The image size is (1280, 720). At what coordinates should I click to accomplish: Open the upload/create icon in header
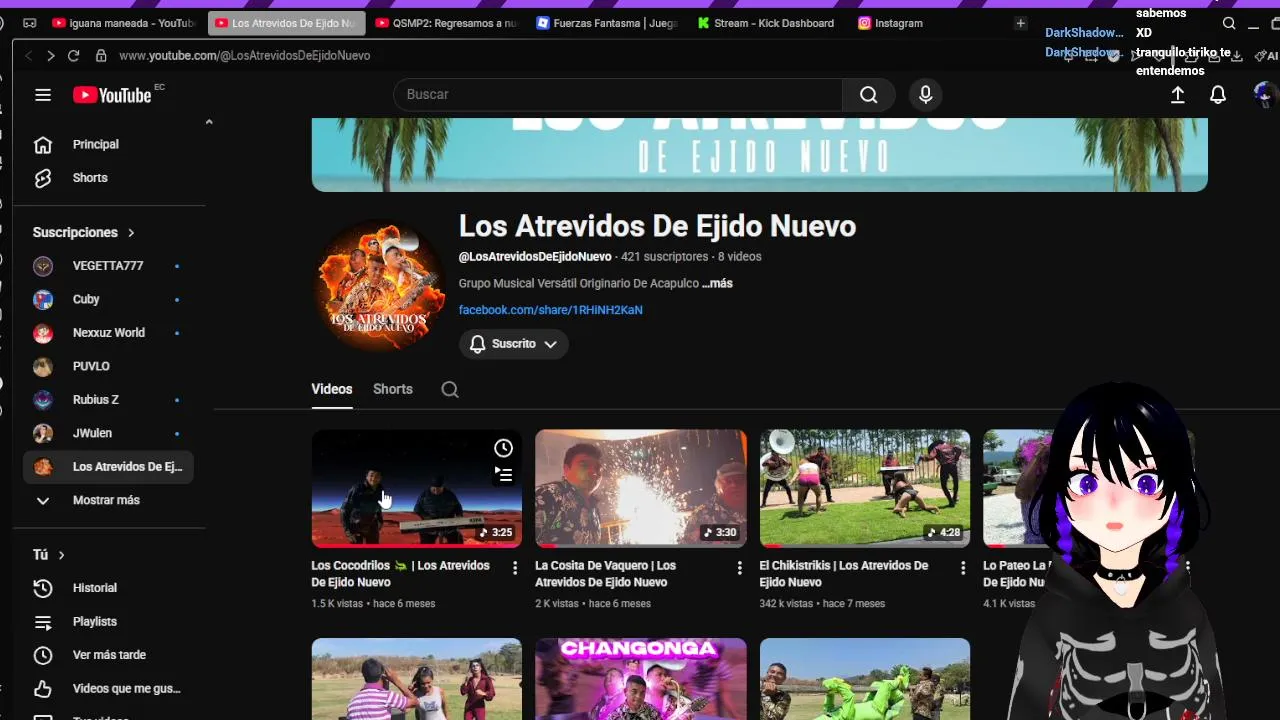[1178, 94]
